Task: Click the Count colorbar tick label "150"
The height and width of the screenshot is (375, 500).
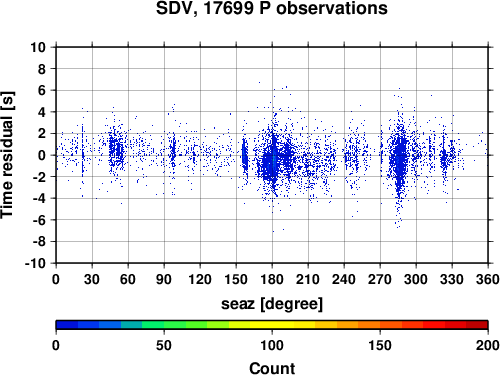Action: [380, 345]
